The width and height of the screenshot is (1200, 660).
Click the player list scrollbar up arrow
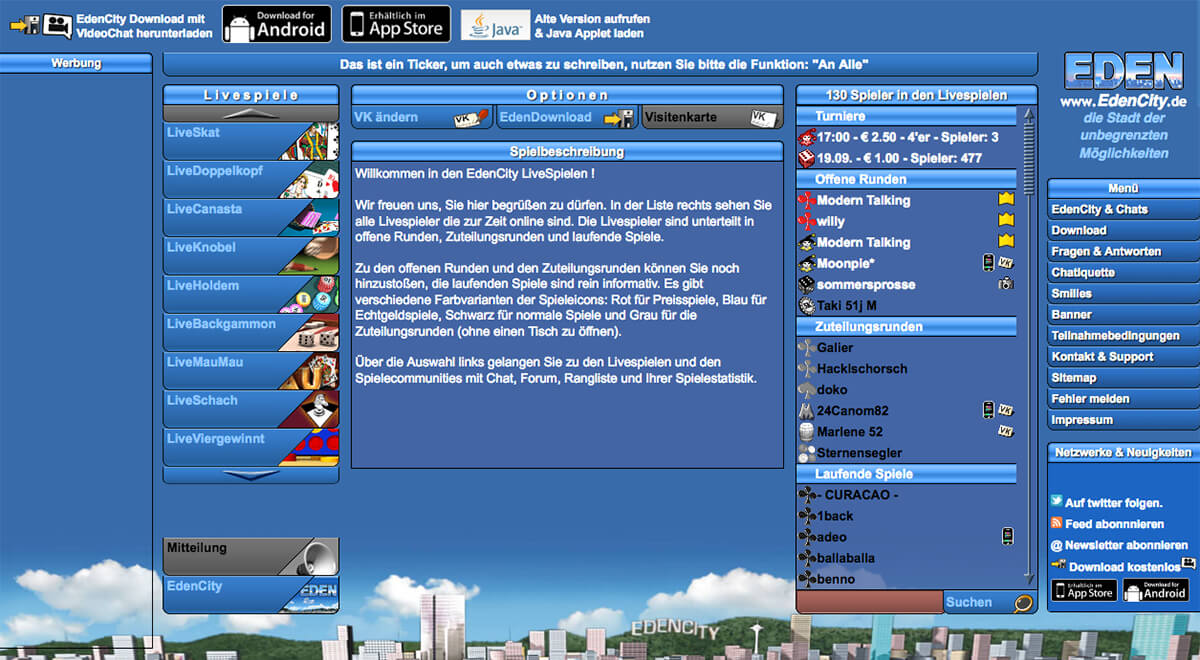(x=1029, y=115)
